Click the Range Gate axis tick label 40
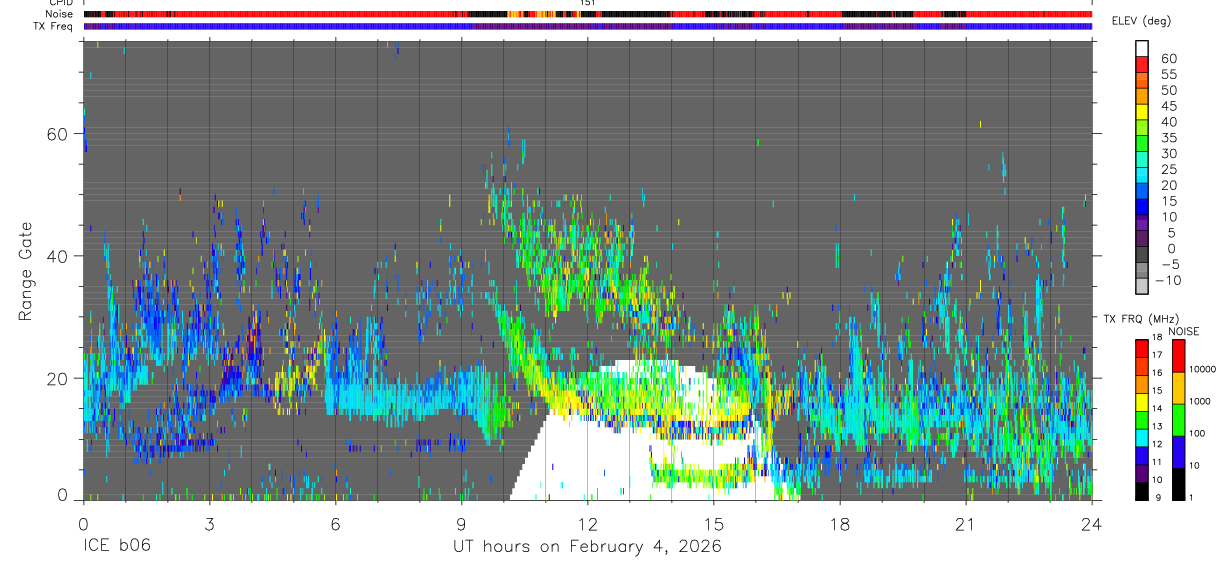The height and width of the screenshot is (567, 1228). tap(57, 256)
